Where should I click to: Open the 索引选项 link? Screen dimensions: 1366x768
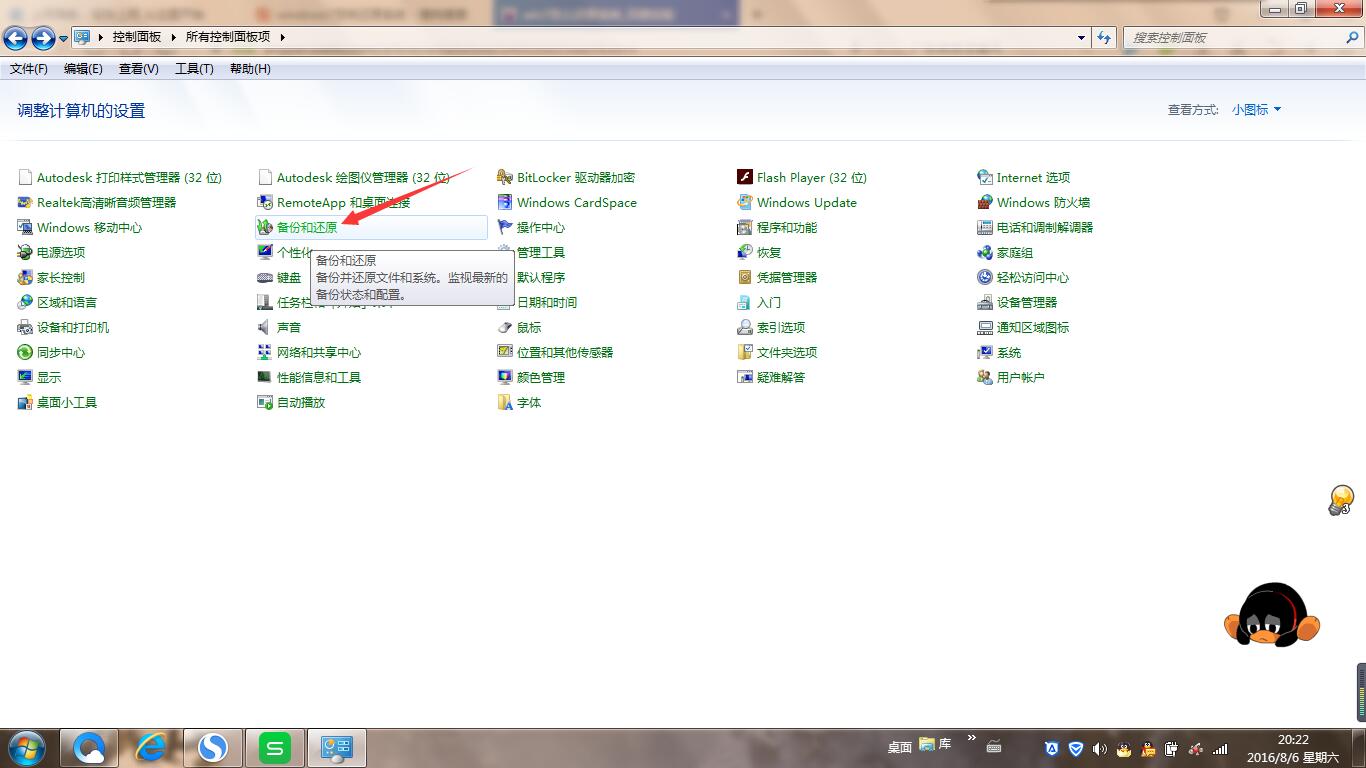[x=781, y=327]
